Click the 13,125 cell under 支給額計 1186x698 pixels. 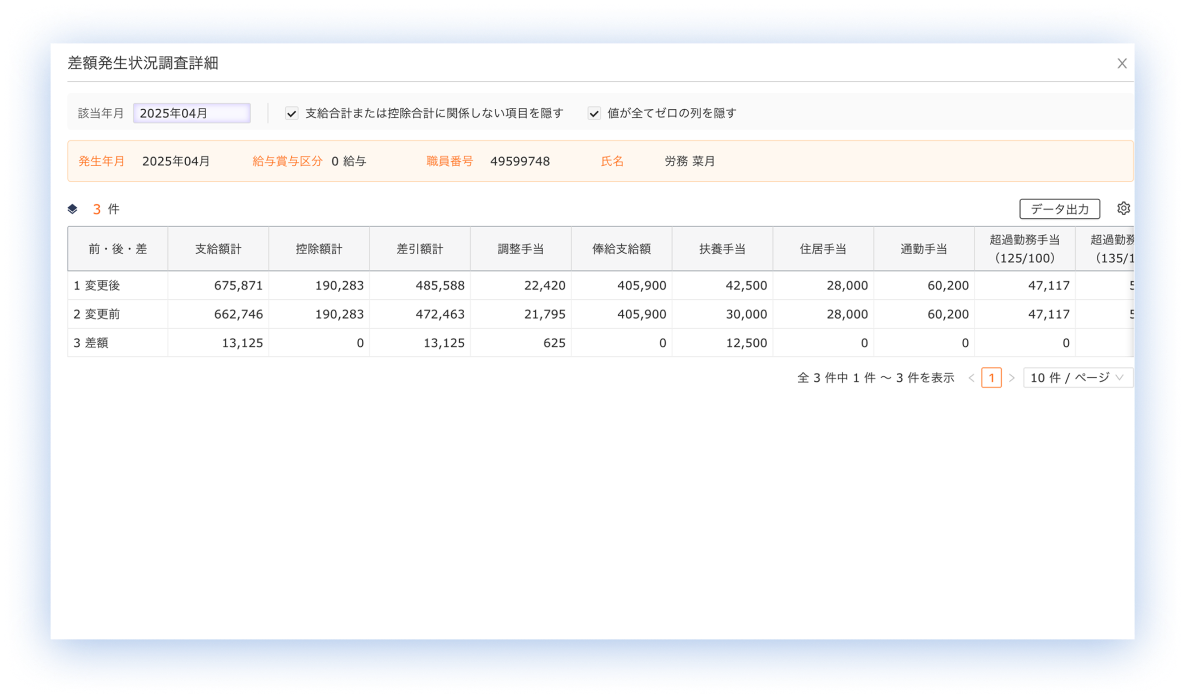[x=219, y=343]
